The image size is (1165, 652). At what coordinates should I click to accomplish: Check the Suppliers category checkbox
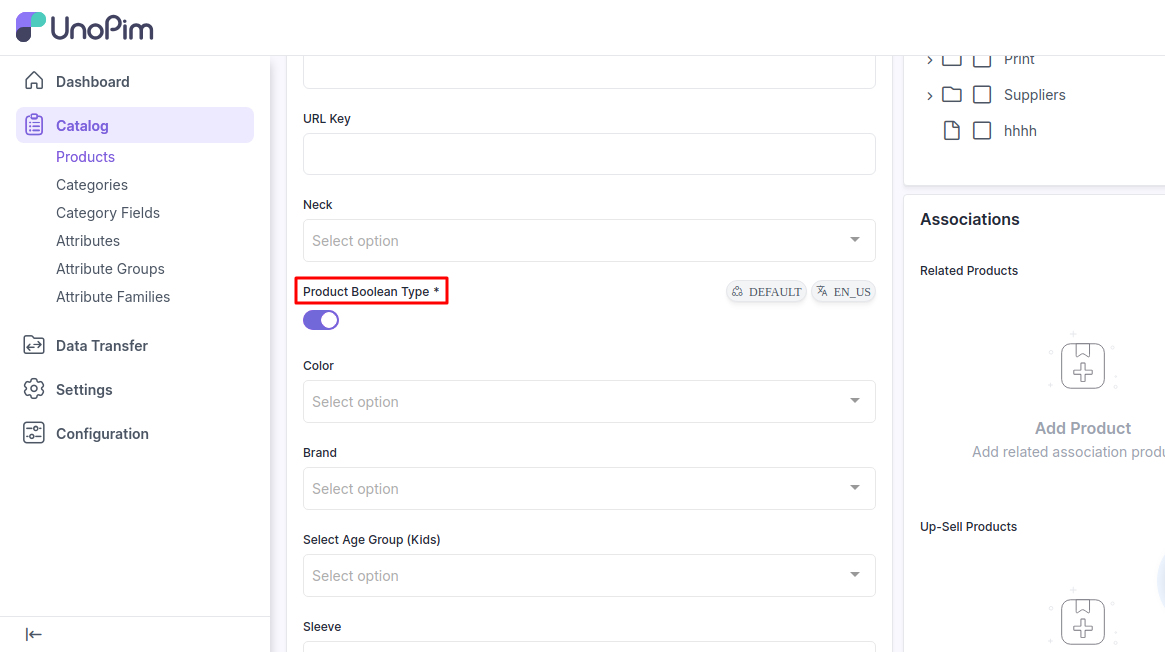click(982, 95)
